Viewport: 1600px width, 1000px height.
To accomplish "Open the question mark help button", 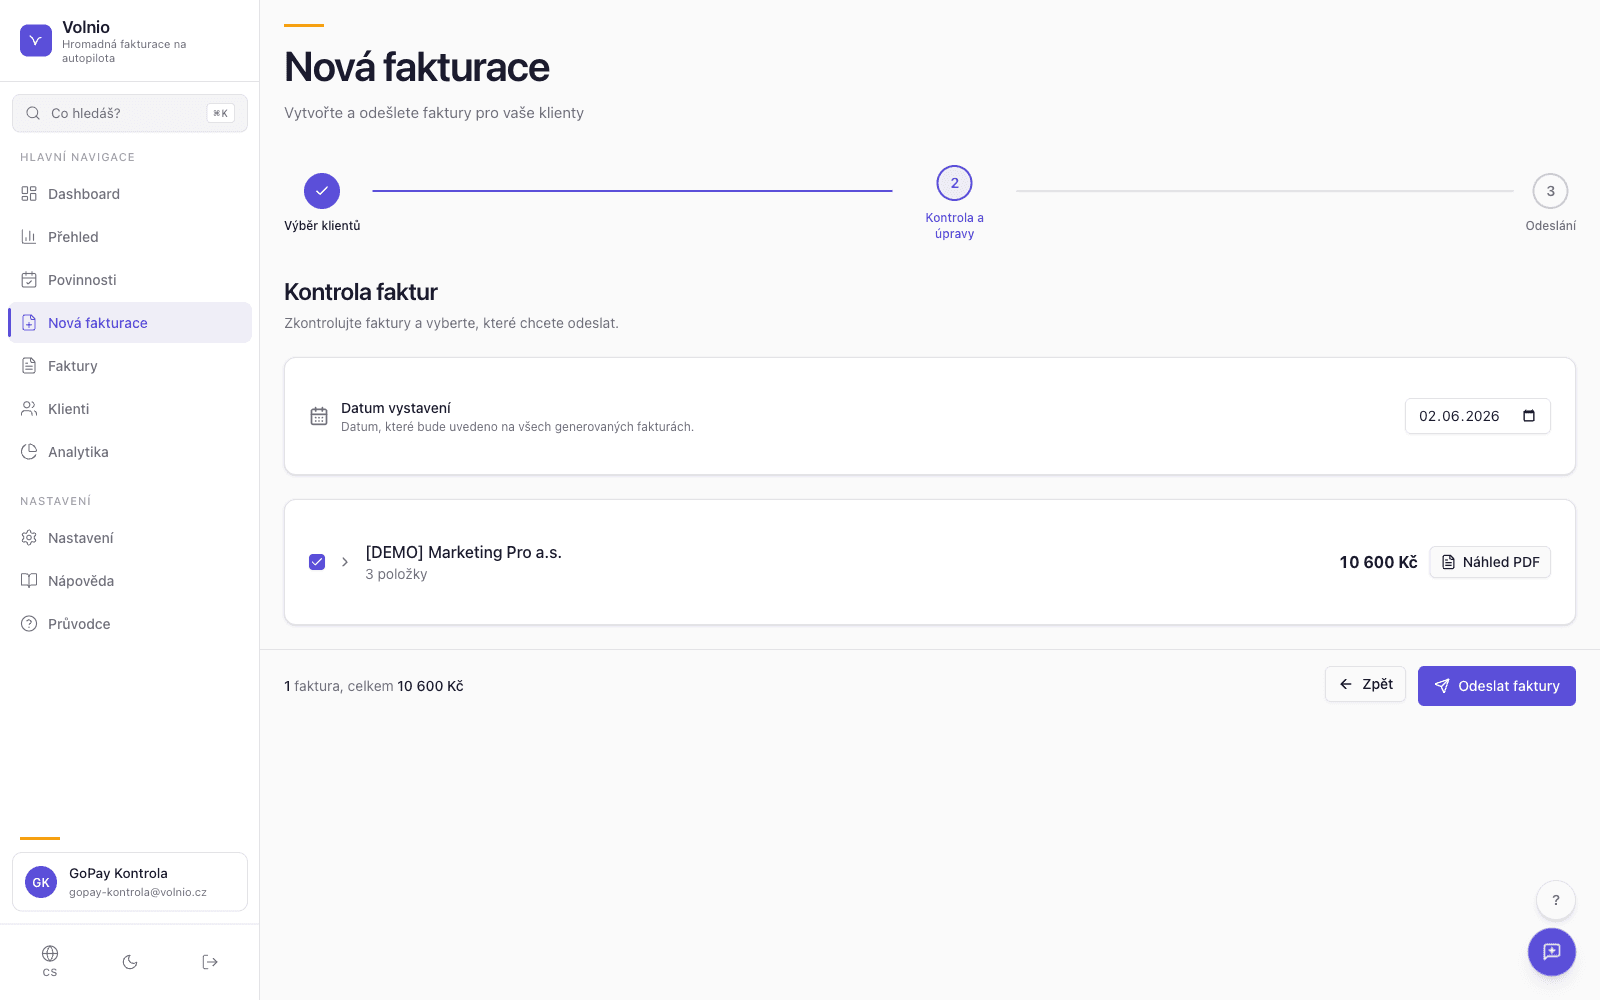I will (x=1556, y=900).
